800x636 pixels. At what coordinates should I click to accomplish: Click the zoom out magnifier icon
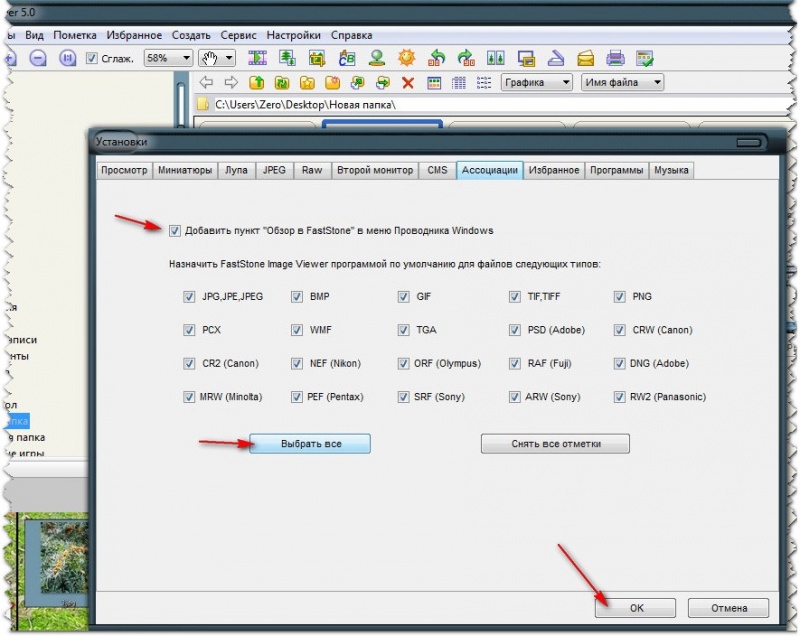click(38, 58)
